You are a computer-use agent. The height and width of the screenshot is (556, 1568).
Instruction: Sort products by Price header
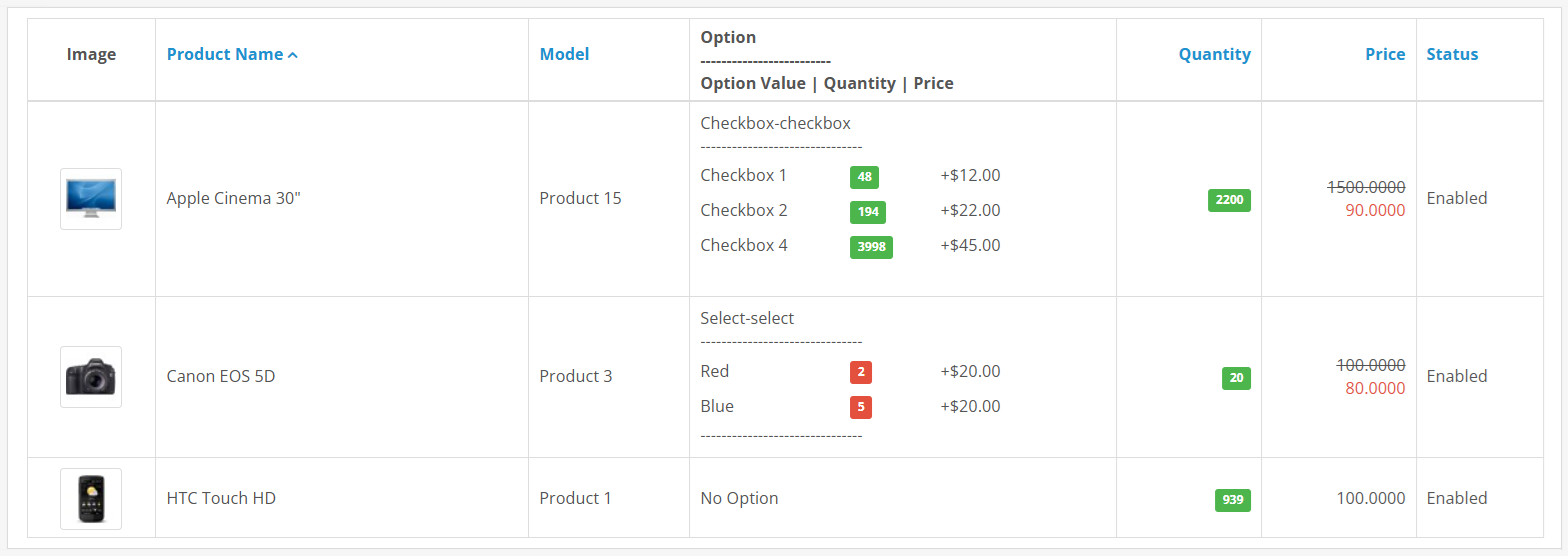(x=1385, y=54)
